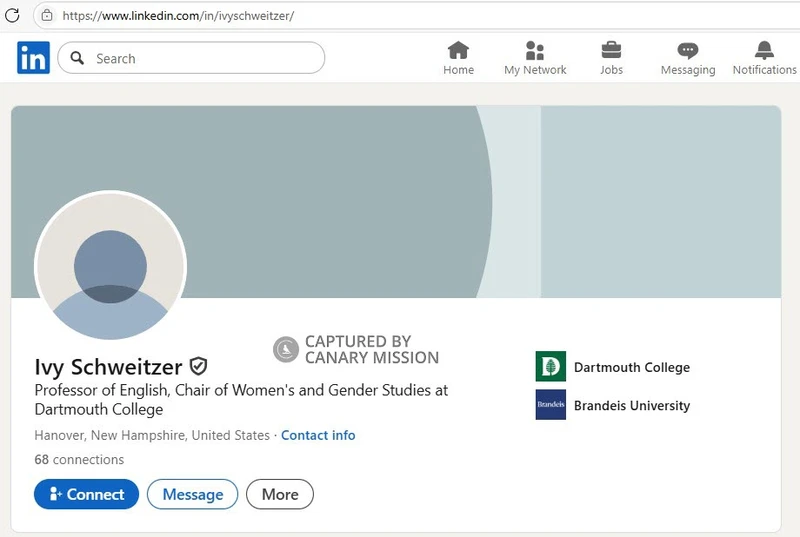
Task: Click the Professor of English headline text
Action: (x=241, y=400)
